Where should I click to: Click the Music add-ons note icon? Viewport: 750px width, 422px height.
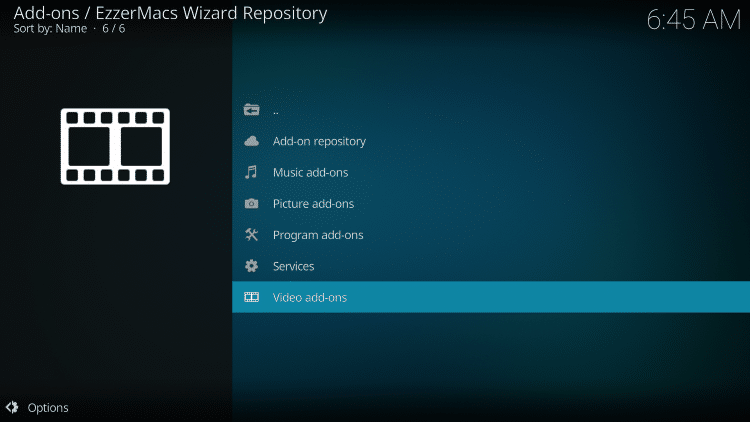coord(251,172)
